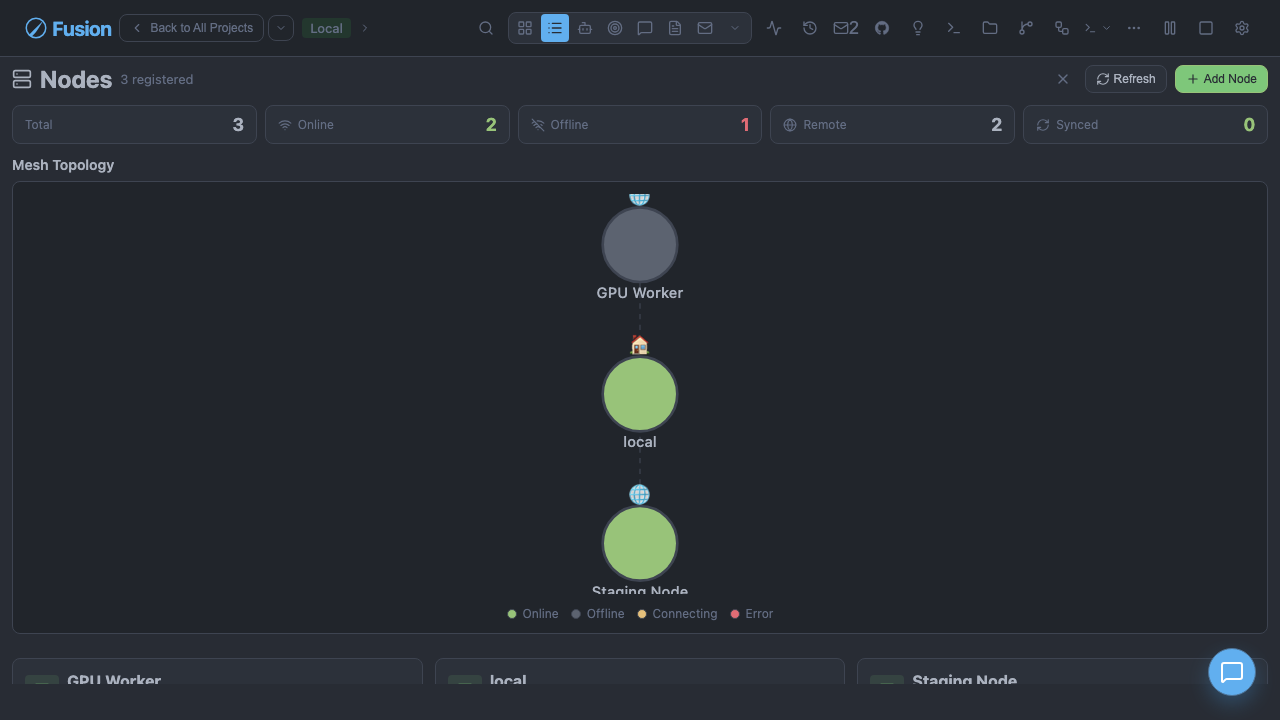Expand the view switcher overflow chevron
1280x720 pixels.
point(735,28)
